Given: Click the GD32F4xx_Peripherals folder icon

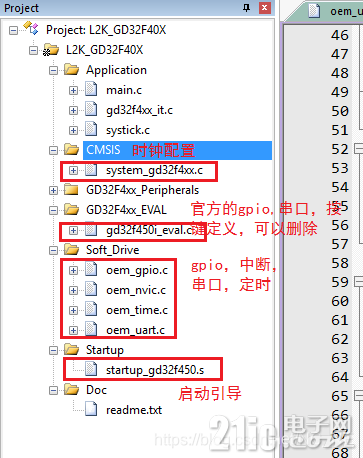Looking at the screenshot, I should [x=71, y=190].
